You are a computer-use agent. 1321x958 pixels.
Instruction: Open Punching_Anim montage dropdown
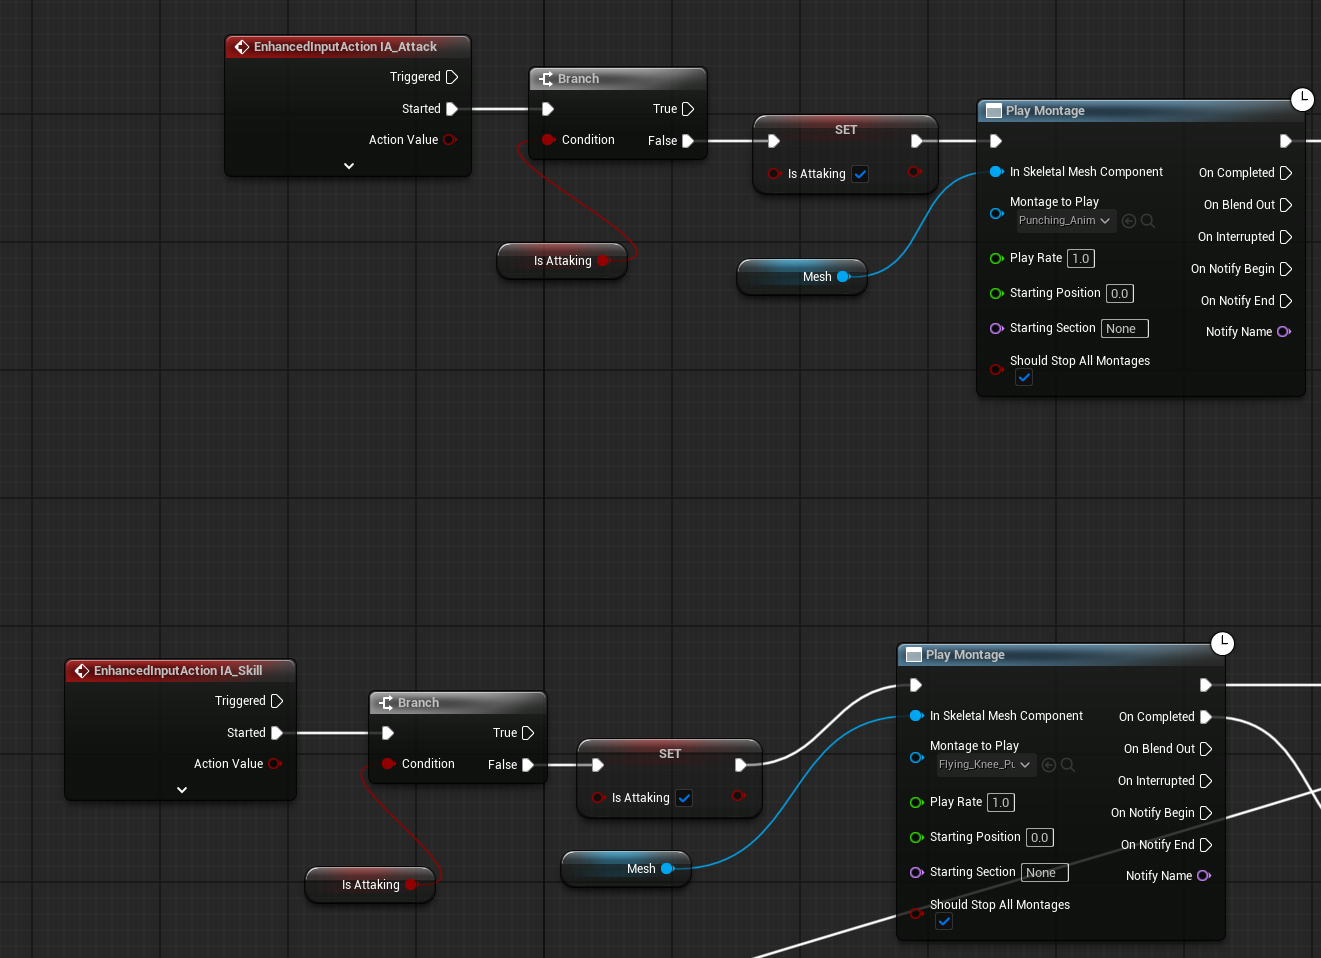1065,221
